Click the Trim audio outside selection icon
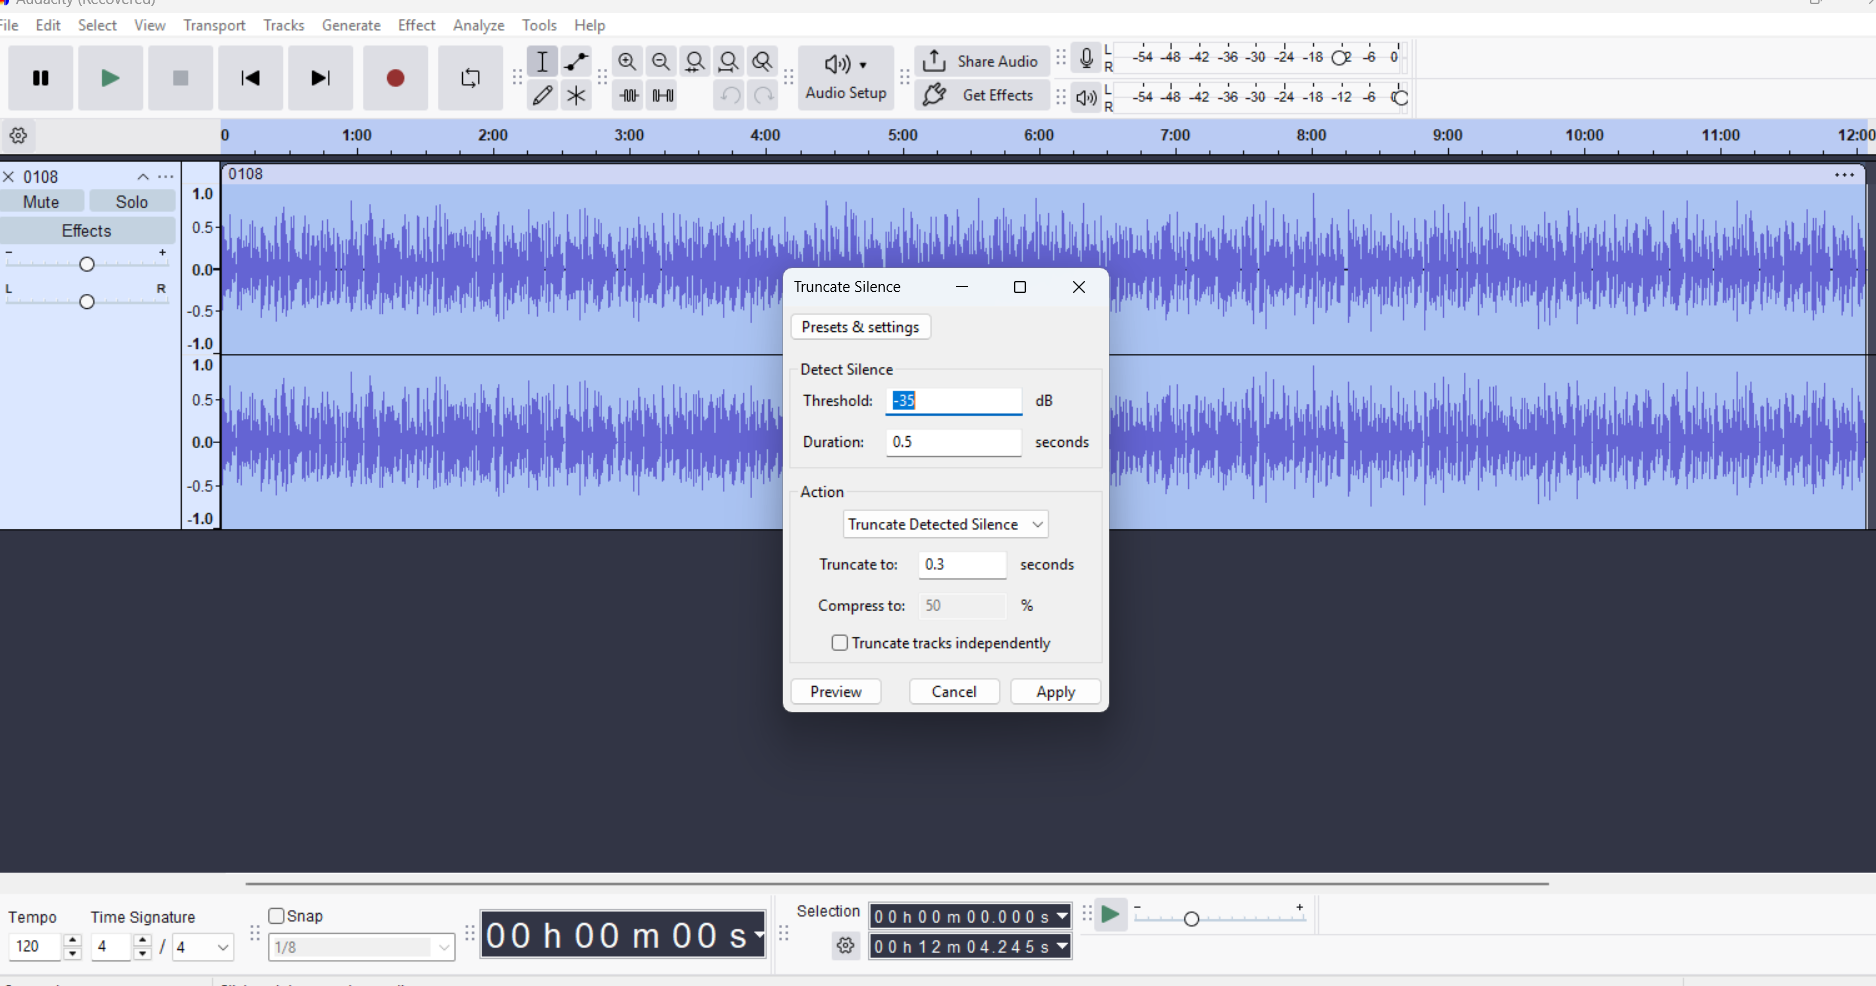1876x986 pixels. tap(629, 96)
